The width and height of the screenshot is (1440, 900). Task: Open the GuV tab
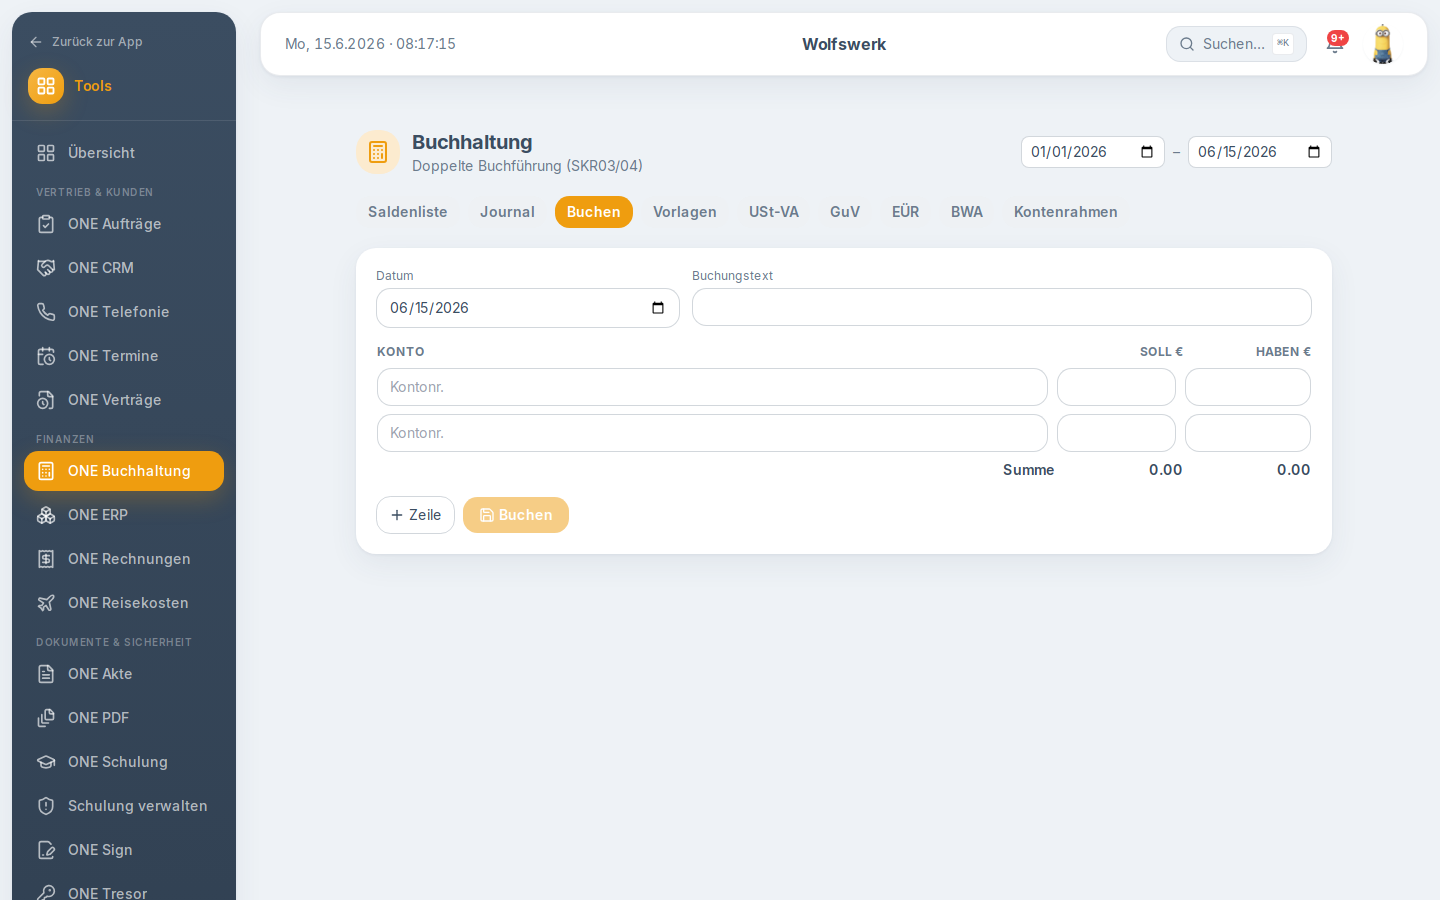tap(845, 212)
